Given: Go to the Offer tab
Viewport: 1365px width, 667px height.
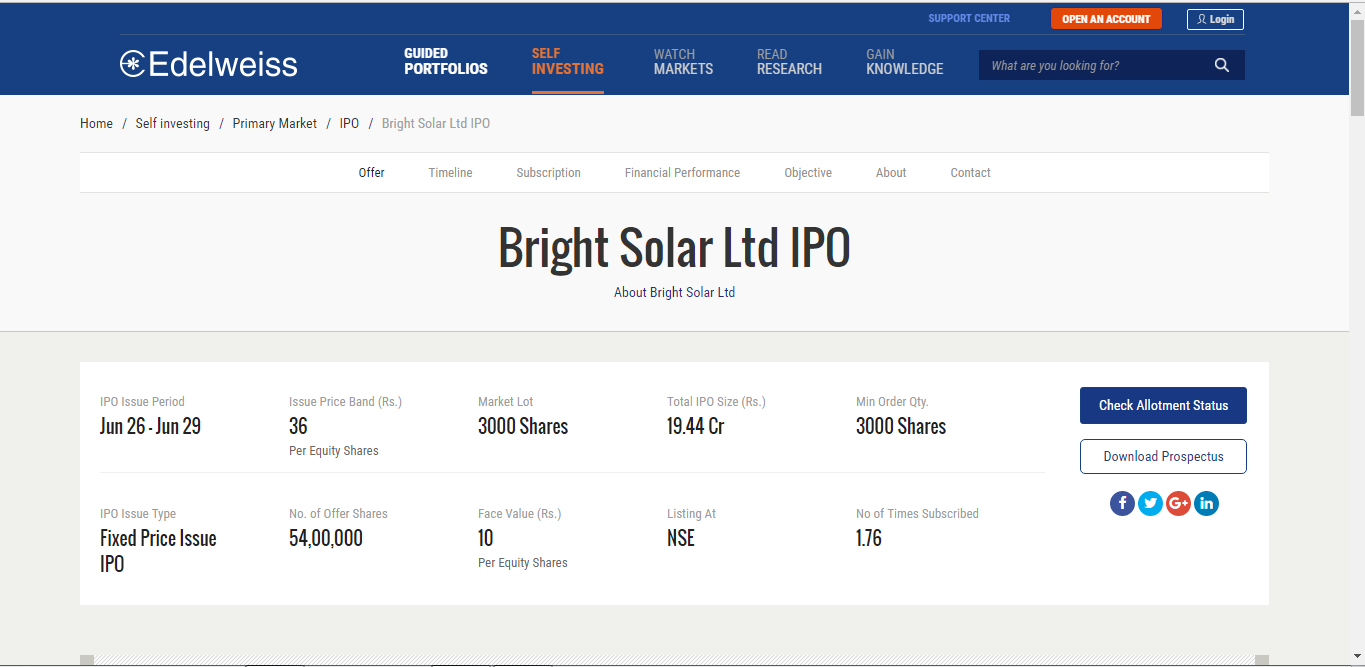Looking at the screenshot, I should tap(372, 173).
